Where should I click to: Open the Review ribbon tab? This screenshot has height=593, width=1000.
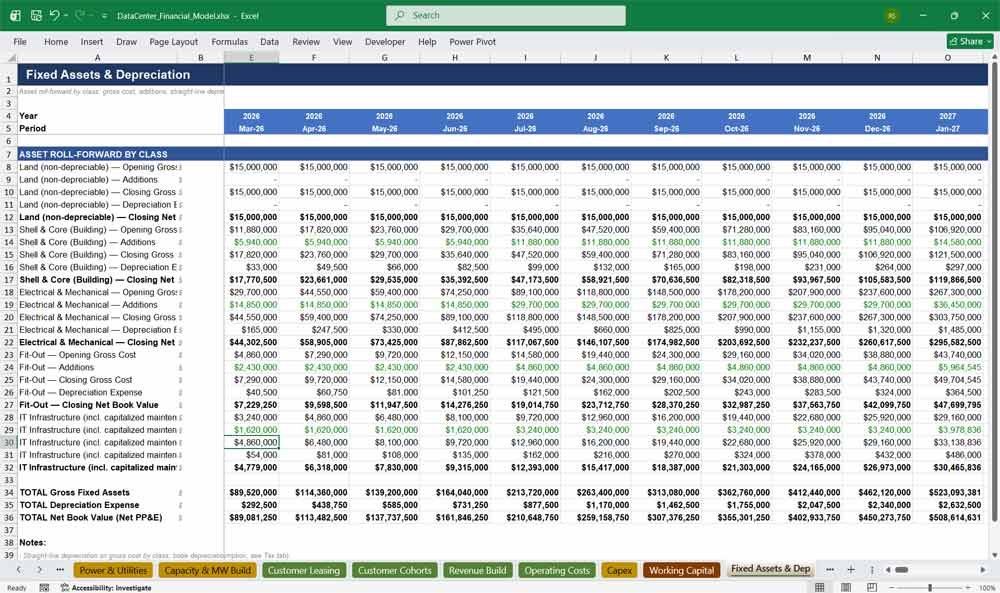(306, 41)
